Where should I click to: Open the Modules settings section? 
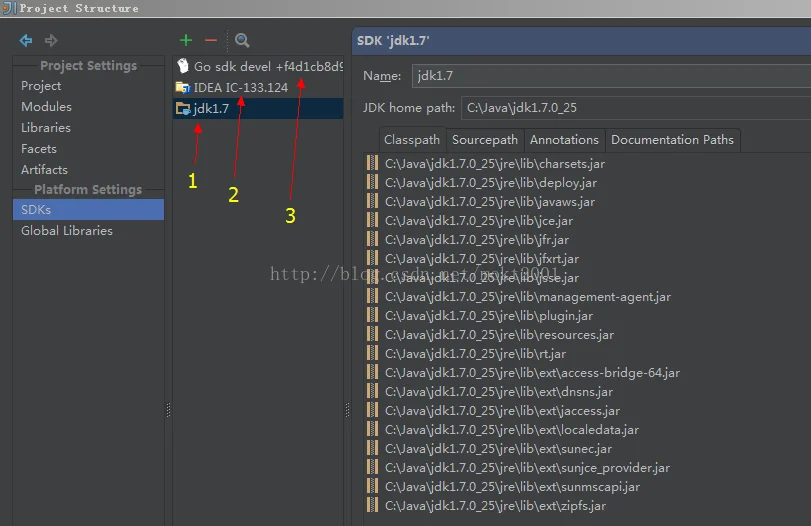click(47, 107)
